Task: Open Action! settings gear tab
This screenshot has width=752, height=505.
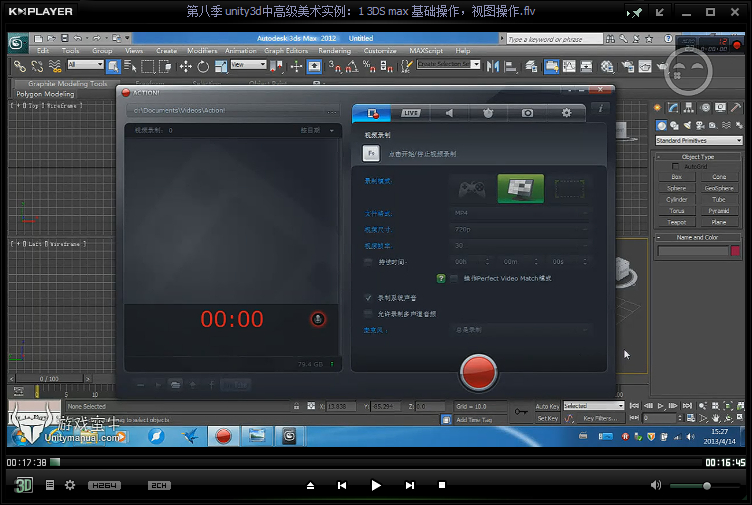Action: point(566,113)
